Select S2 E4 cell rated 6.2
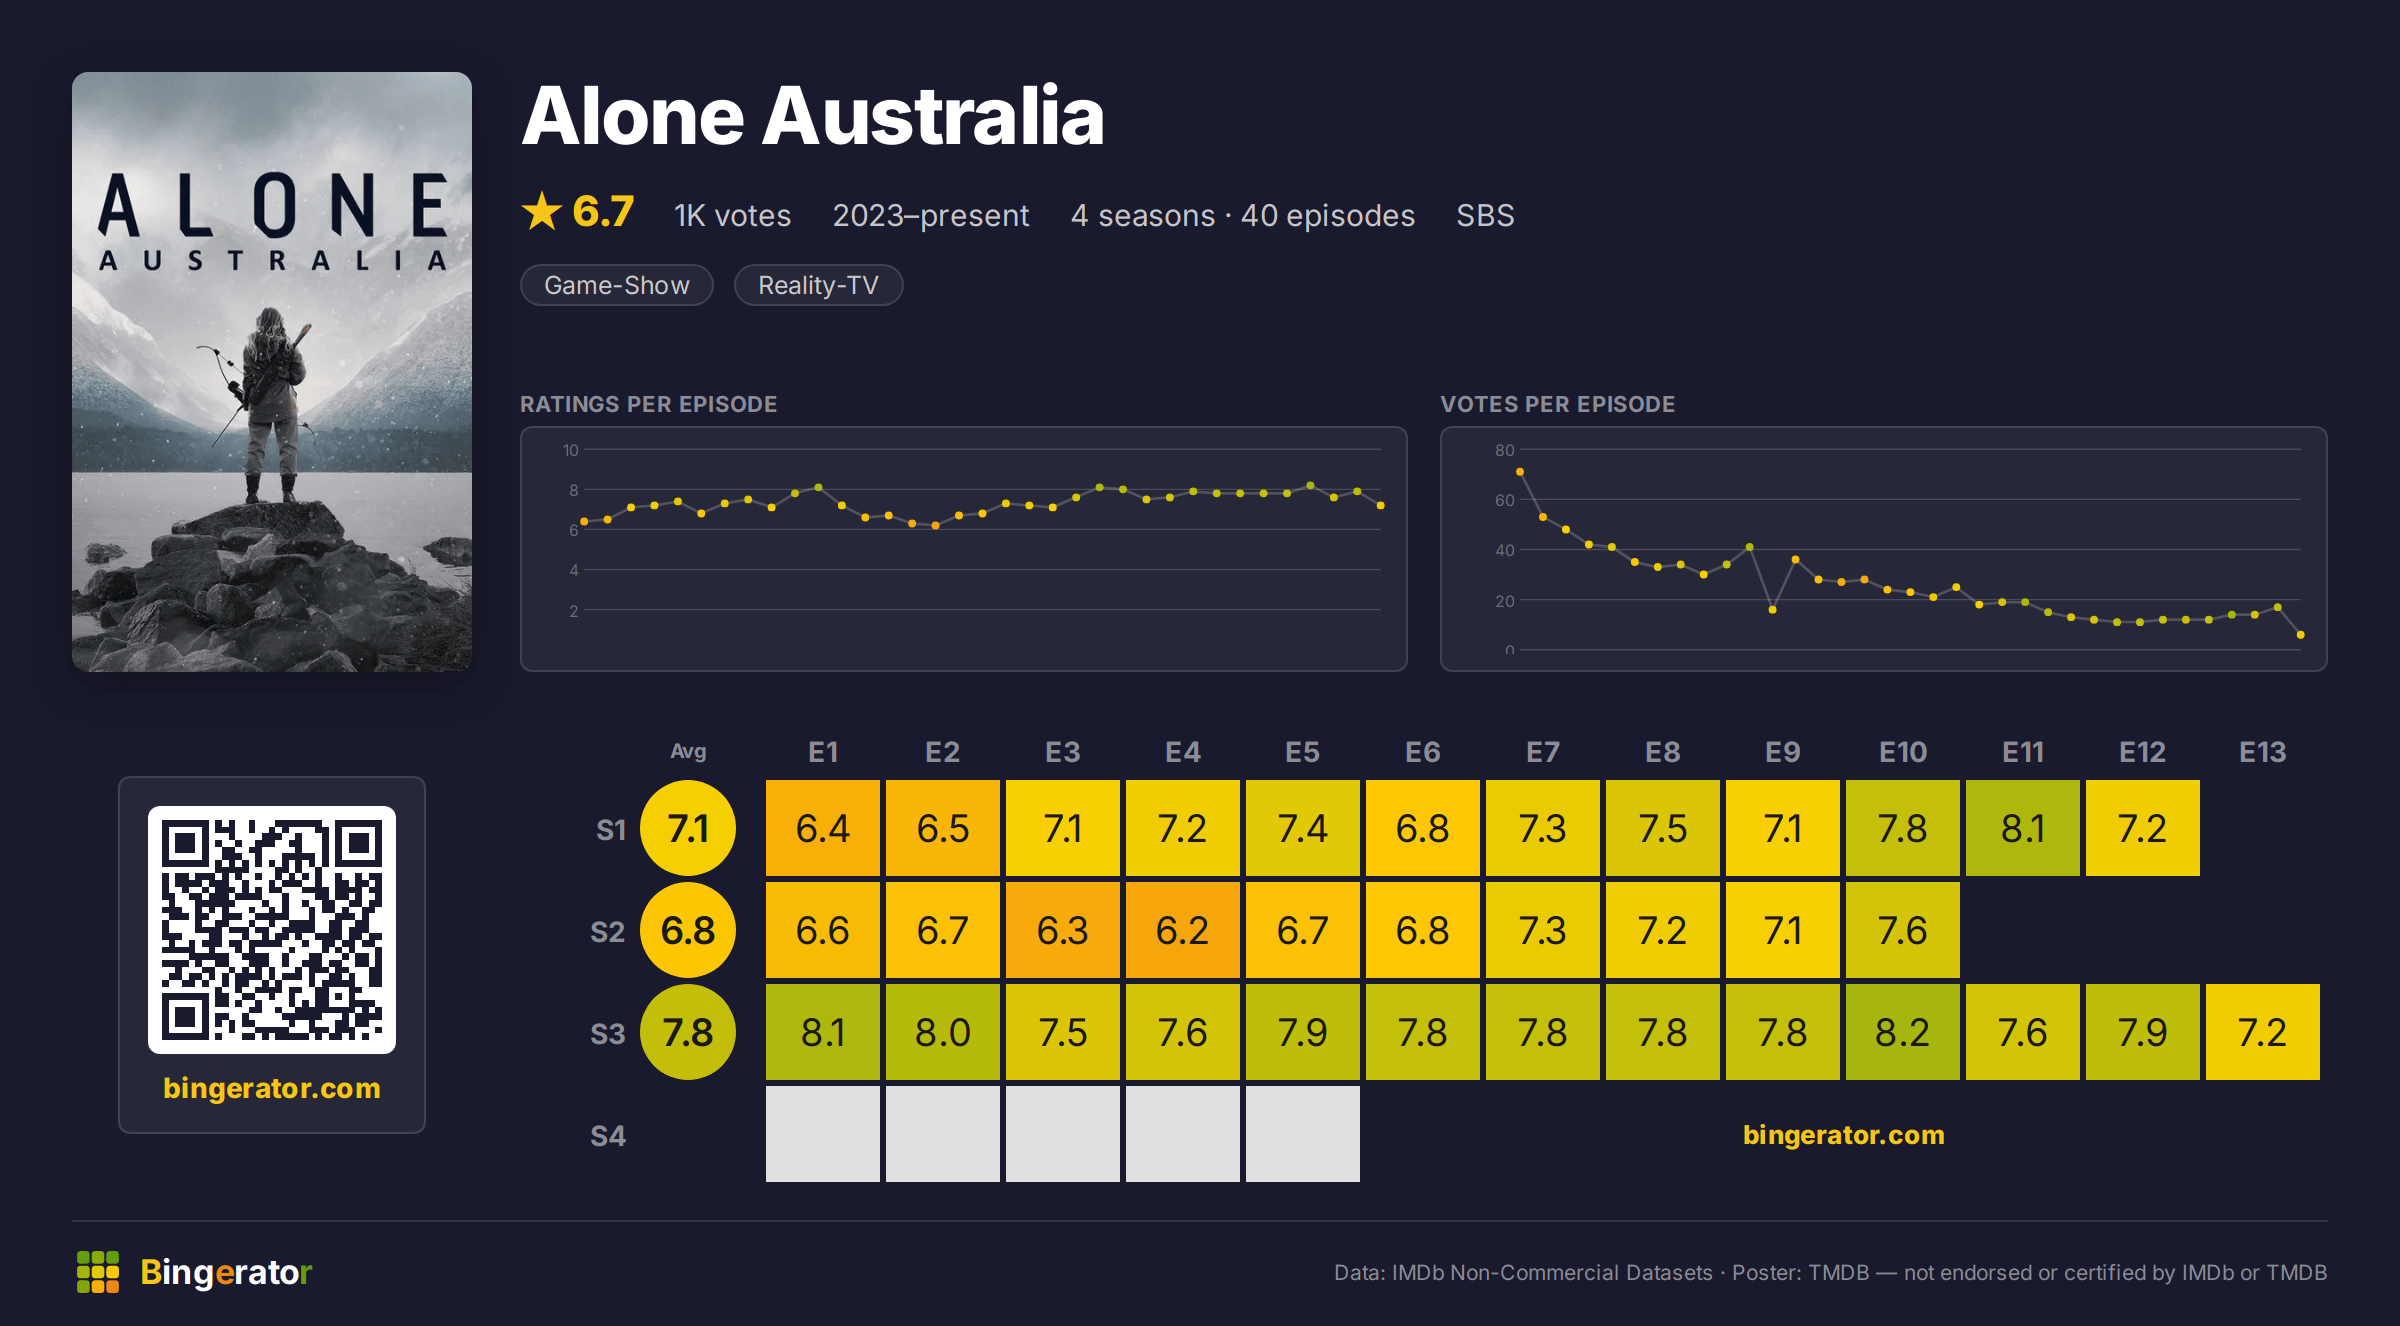 (x=1183, y=931)
